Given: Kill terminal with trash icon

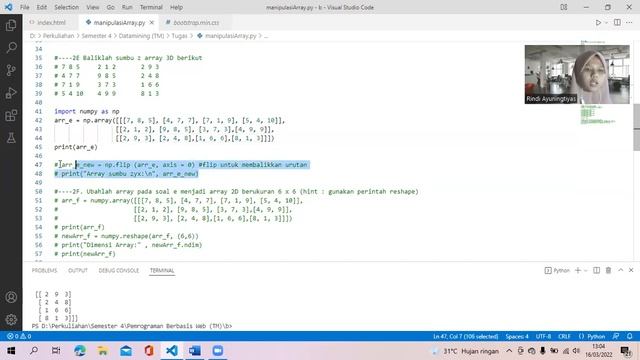Looking at the screenshot, I should [x=608, y=270].
